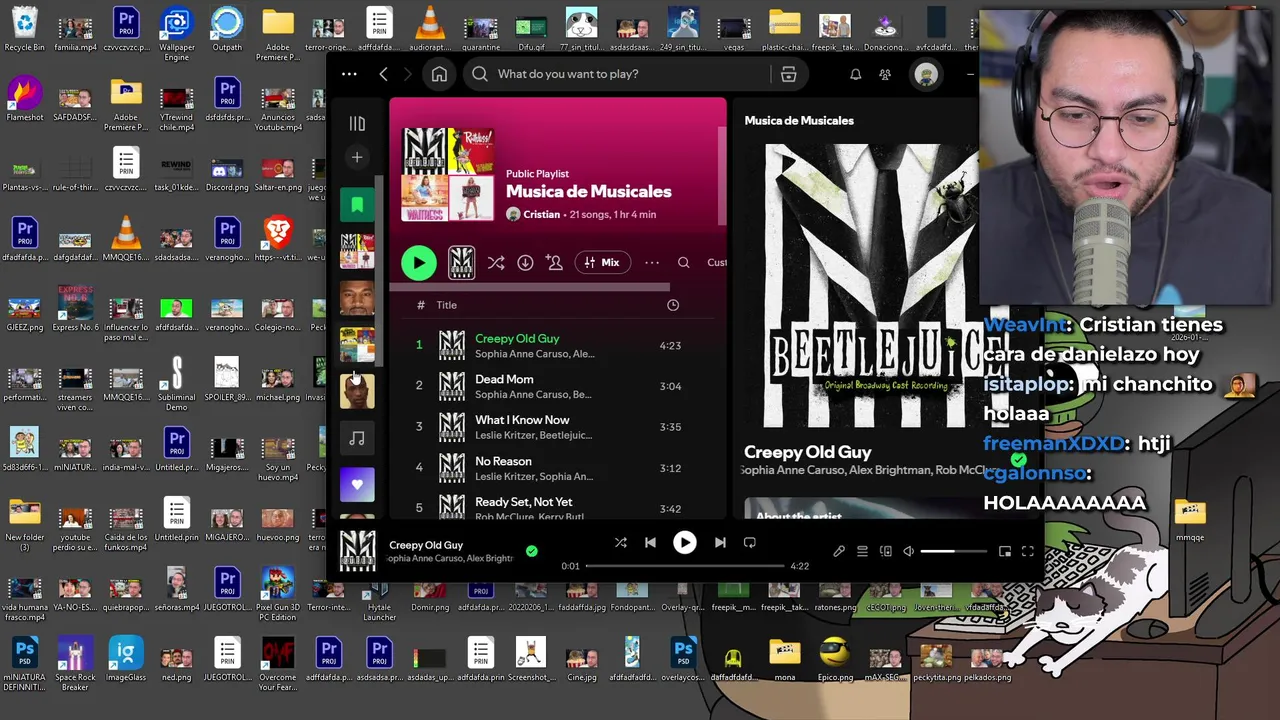Open music note playlist in sidebar
Screen dimensions: 1280x720
(x=357, y=438)
